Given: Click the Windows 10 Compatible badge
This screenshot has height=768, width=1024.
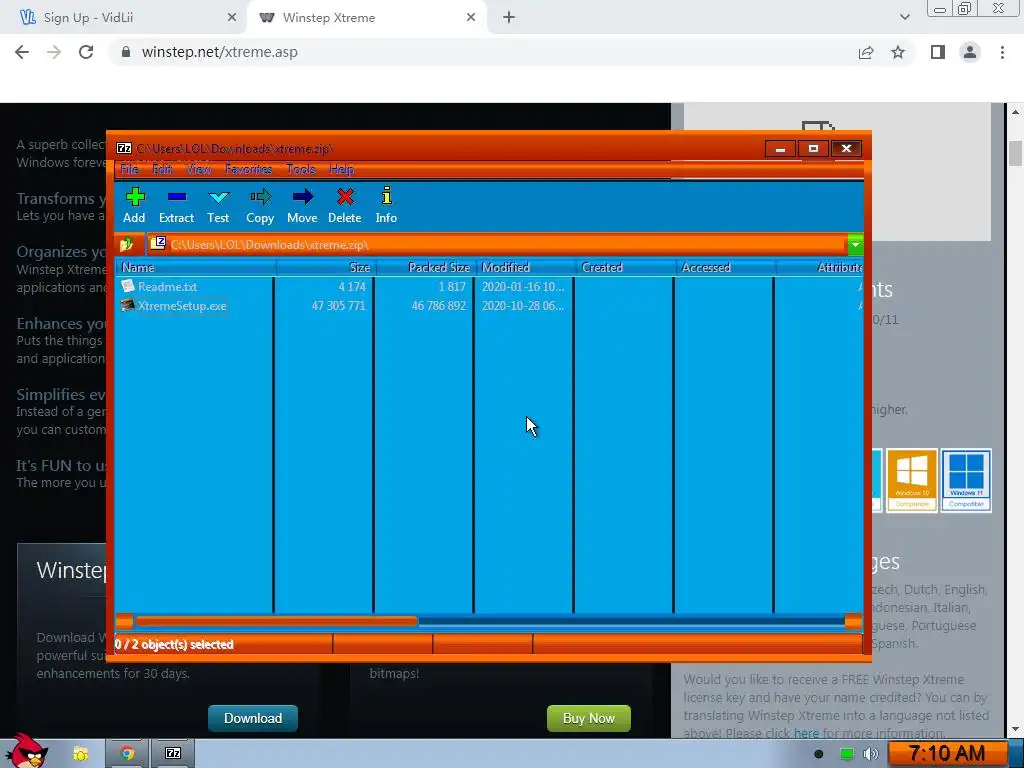Looking at the screenshot, I should tap(912, 480).
